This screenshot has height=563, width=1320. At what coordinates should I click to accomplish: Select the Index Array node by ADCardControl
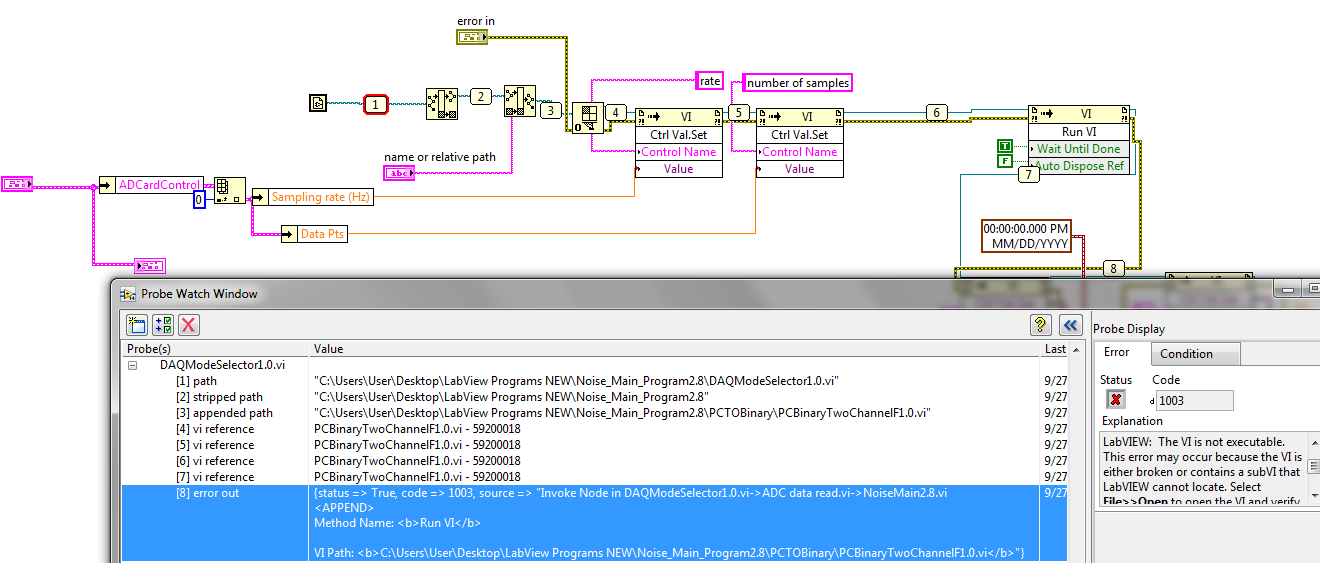[230, 190]
